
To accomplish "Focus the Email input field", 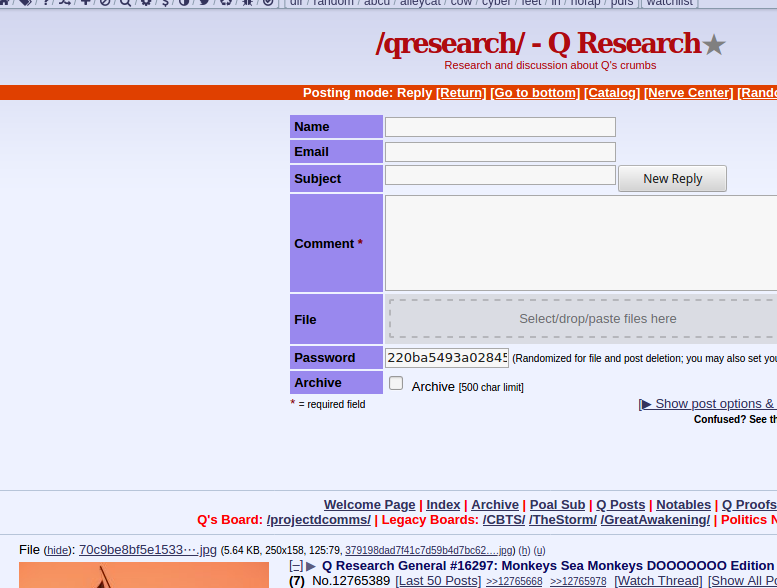I will pyautogui.click(x=500, y=152).
